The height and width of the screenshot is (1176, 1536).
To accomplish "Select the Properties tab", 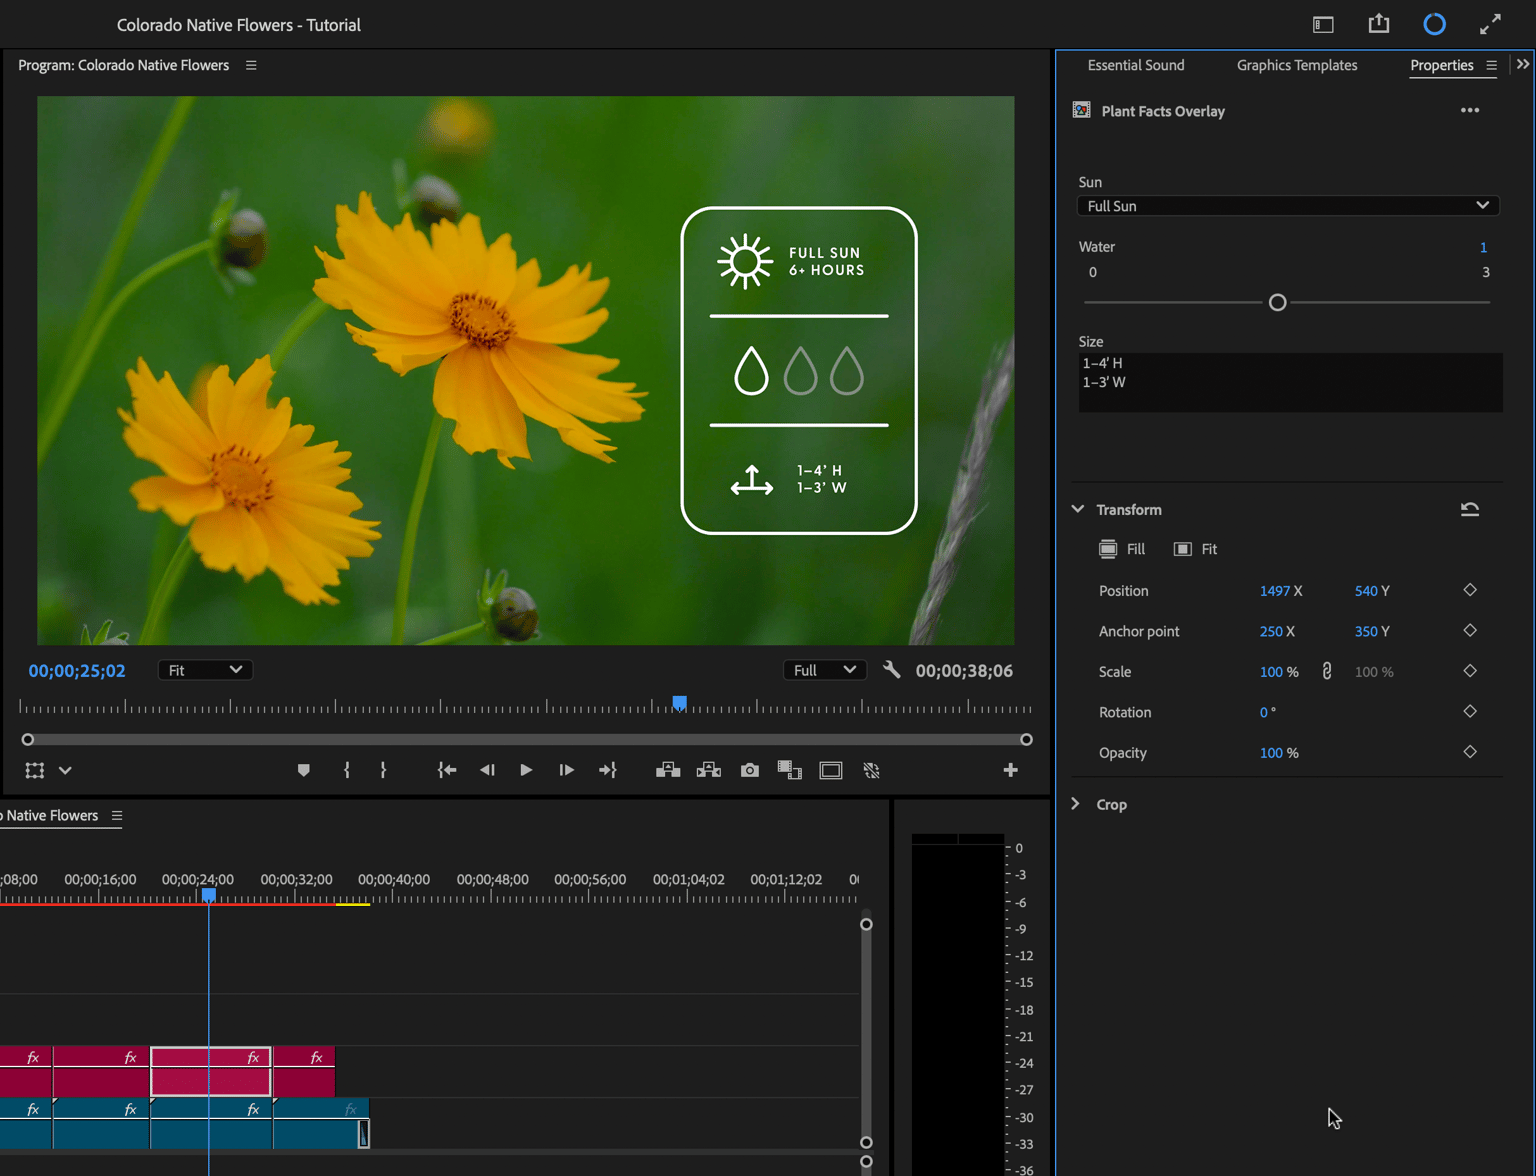I will (x=1442, y=66).
